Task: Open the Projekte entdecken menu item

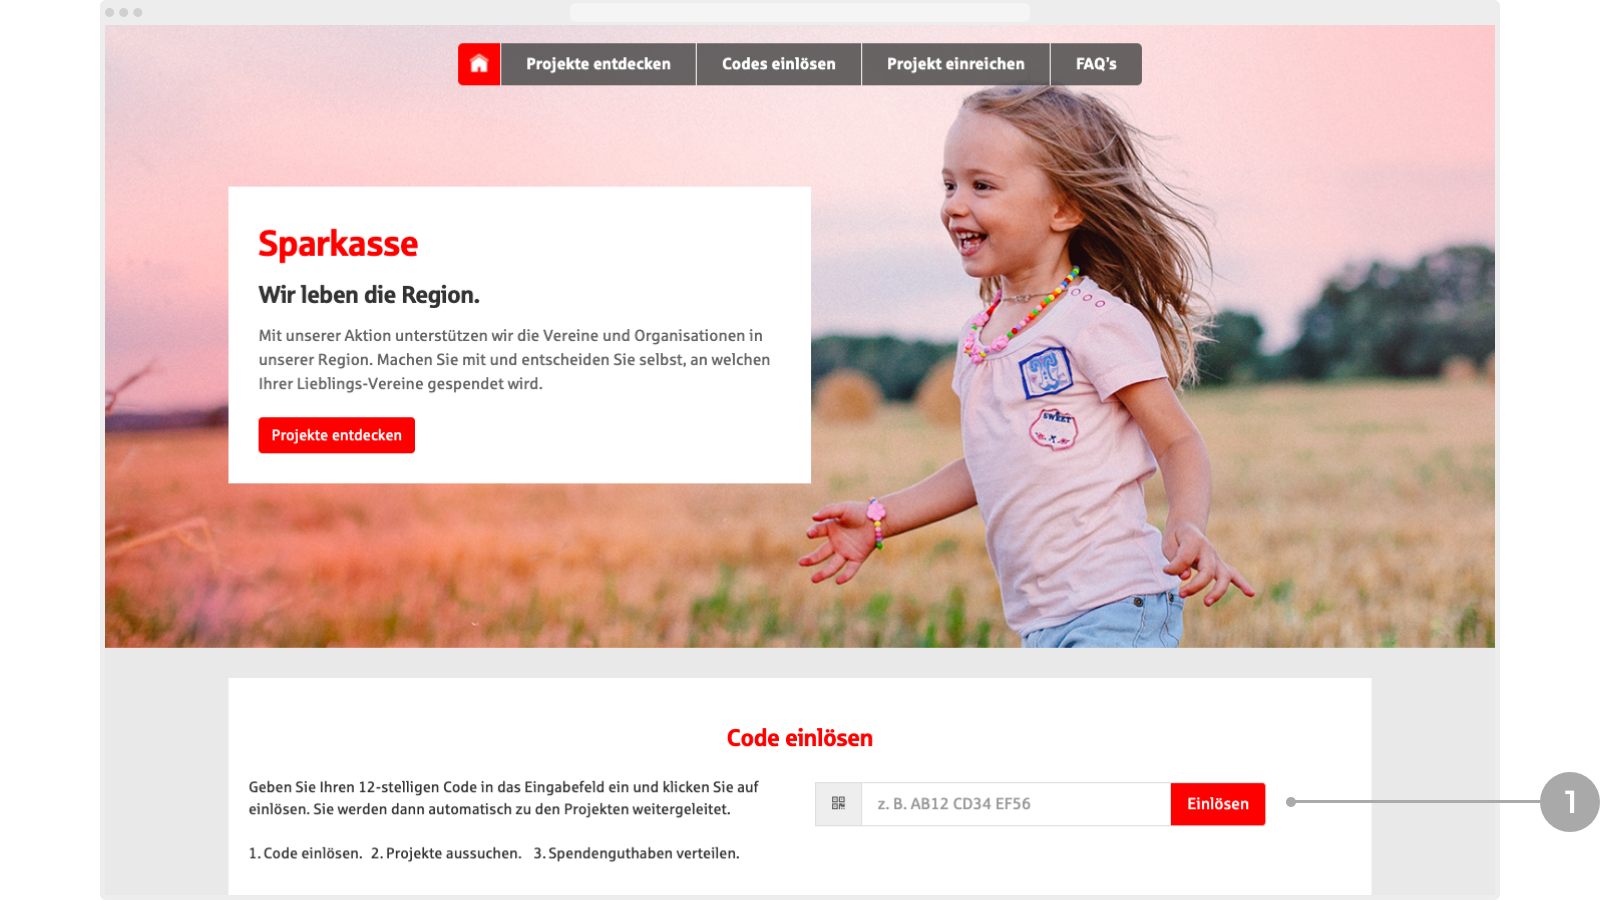Action: click(x=598, y=64)
